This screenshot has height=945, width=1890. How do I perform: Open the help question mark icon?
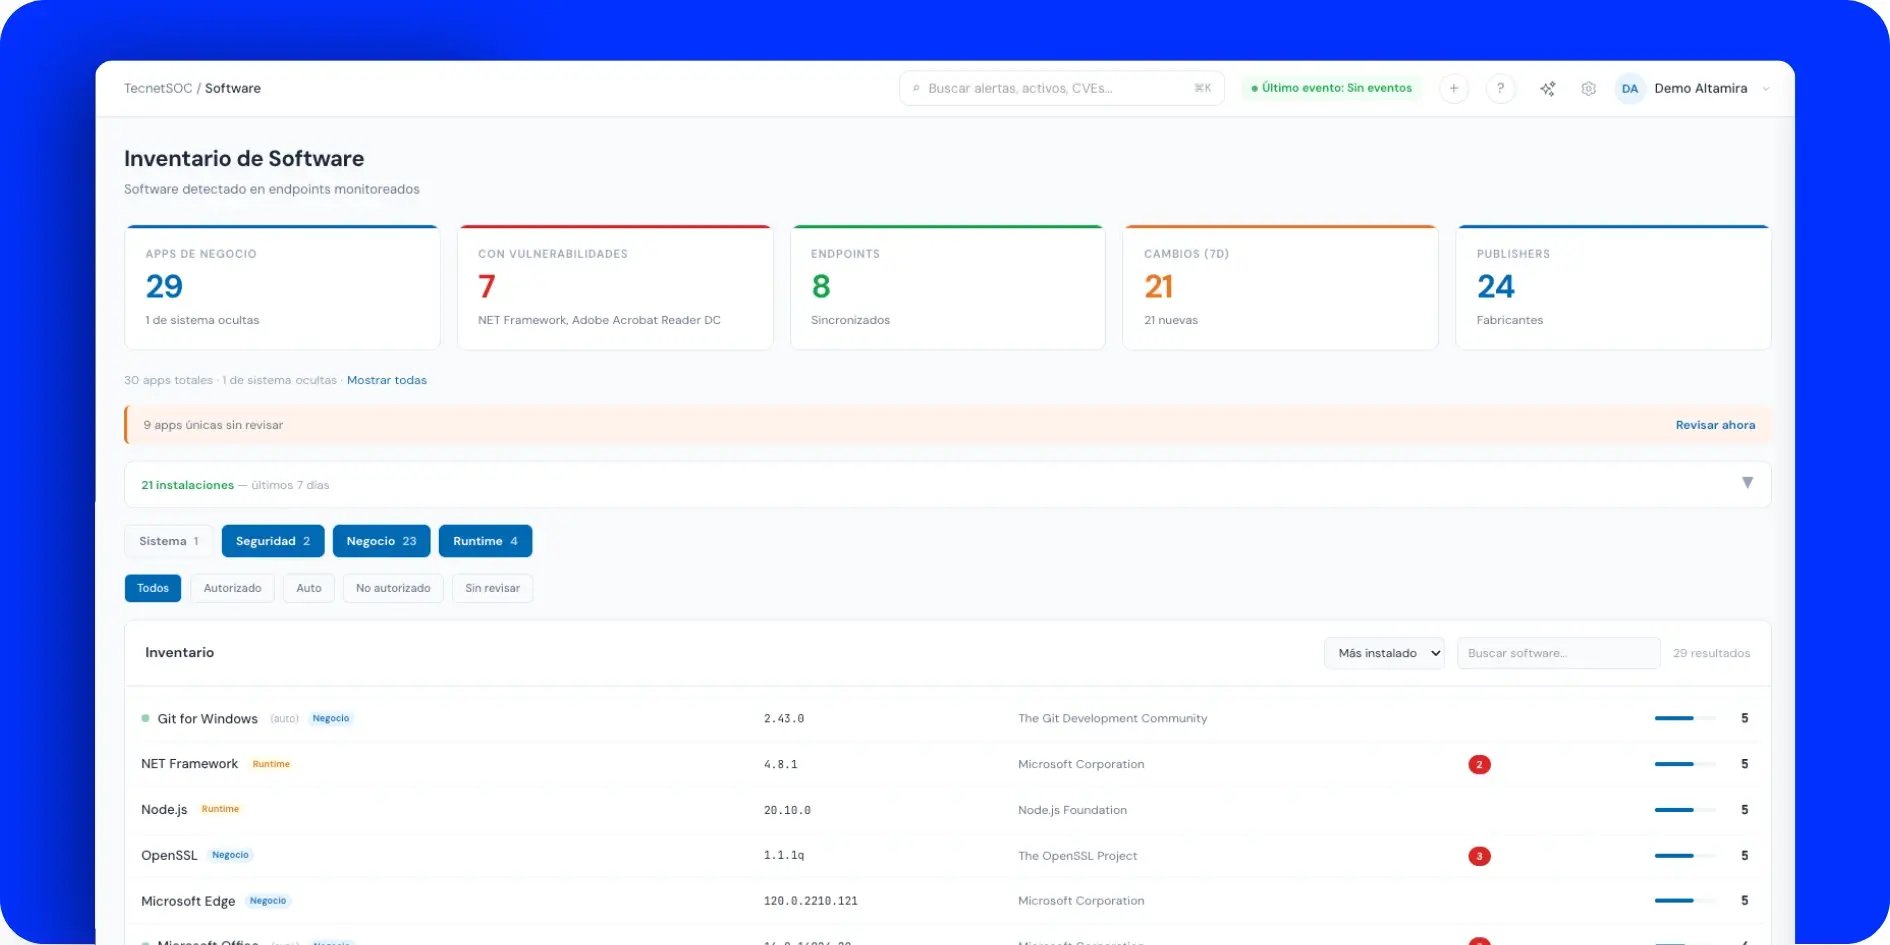point(1500,88)
